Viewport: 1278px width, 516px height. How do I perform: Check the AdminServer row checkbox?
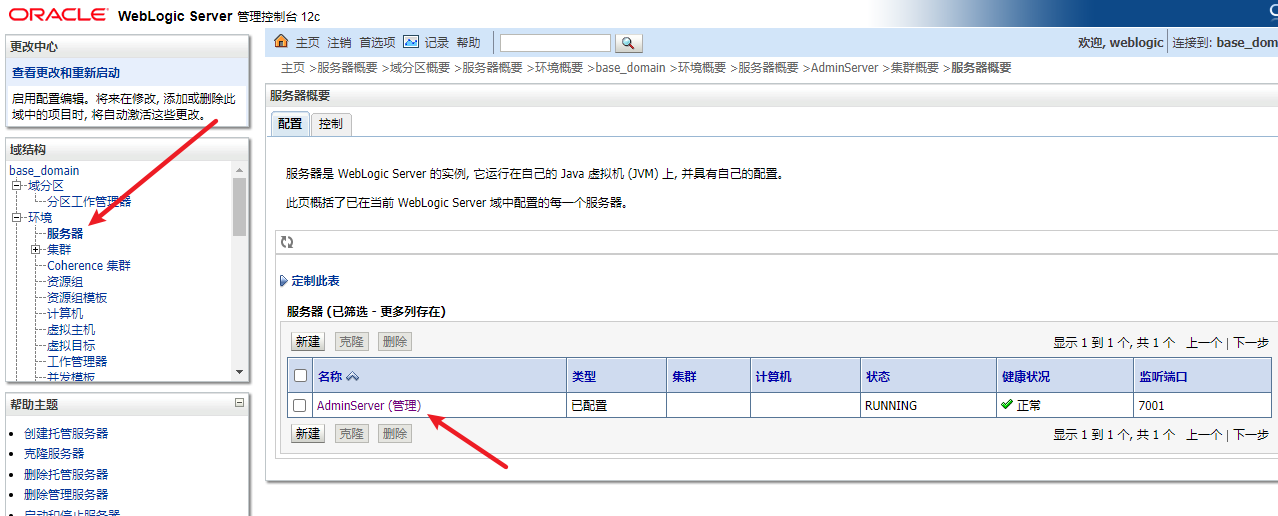click(x=300, y=406)
